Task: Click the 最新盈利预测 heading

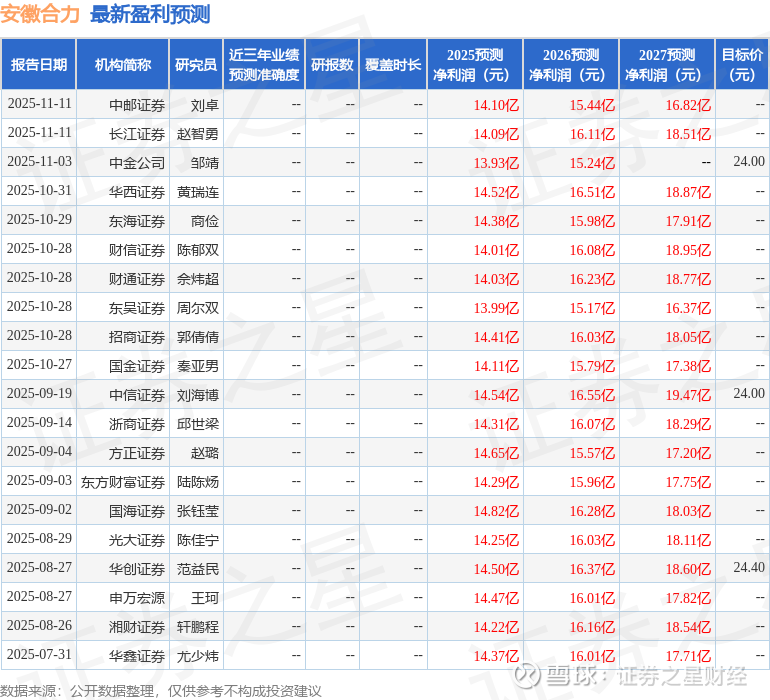Action: click(150, 14)
